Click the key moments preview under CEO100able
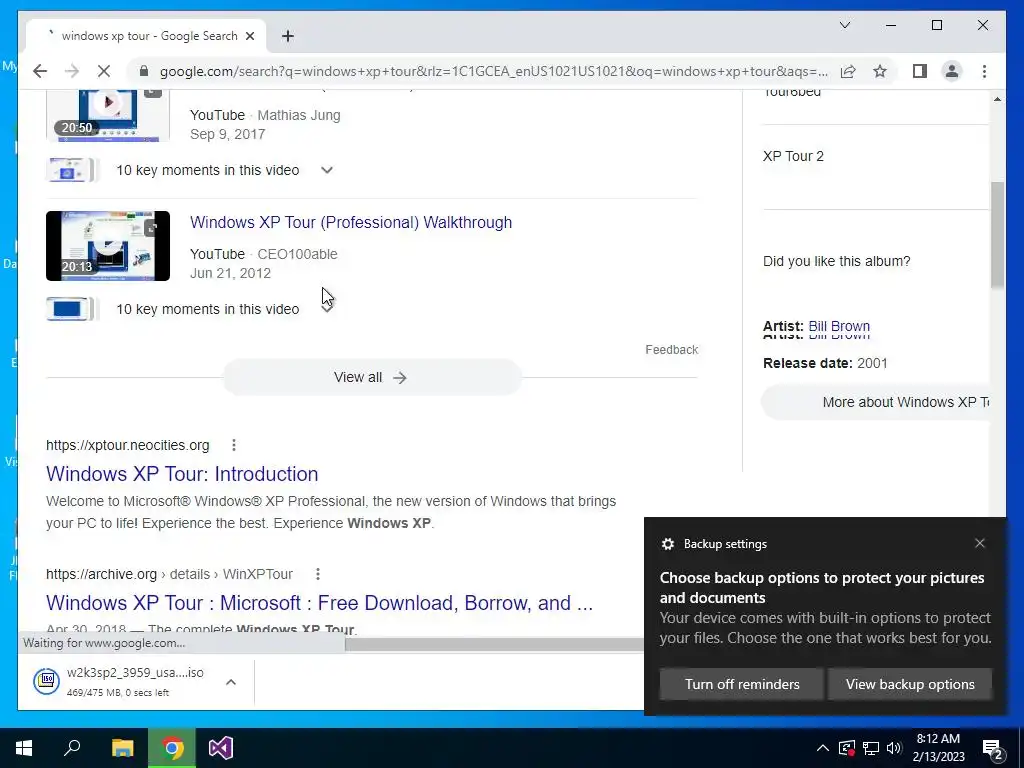The image size is (1024, 768). (71, 309)
